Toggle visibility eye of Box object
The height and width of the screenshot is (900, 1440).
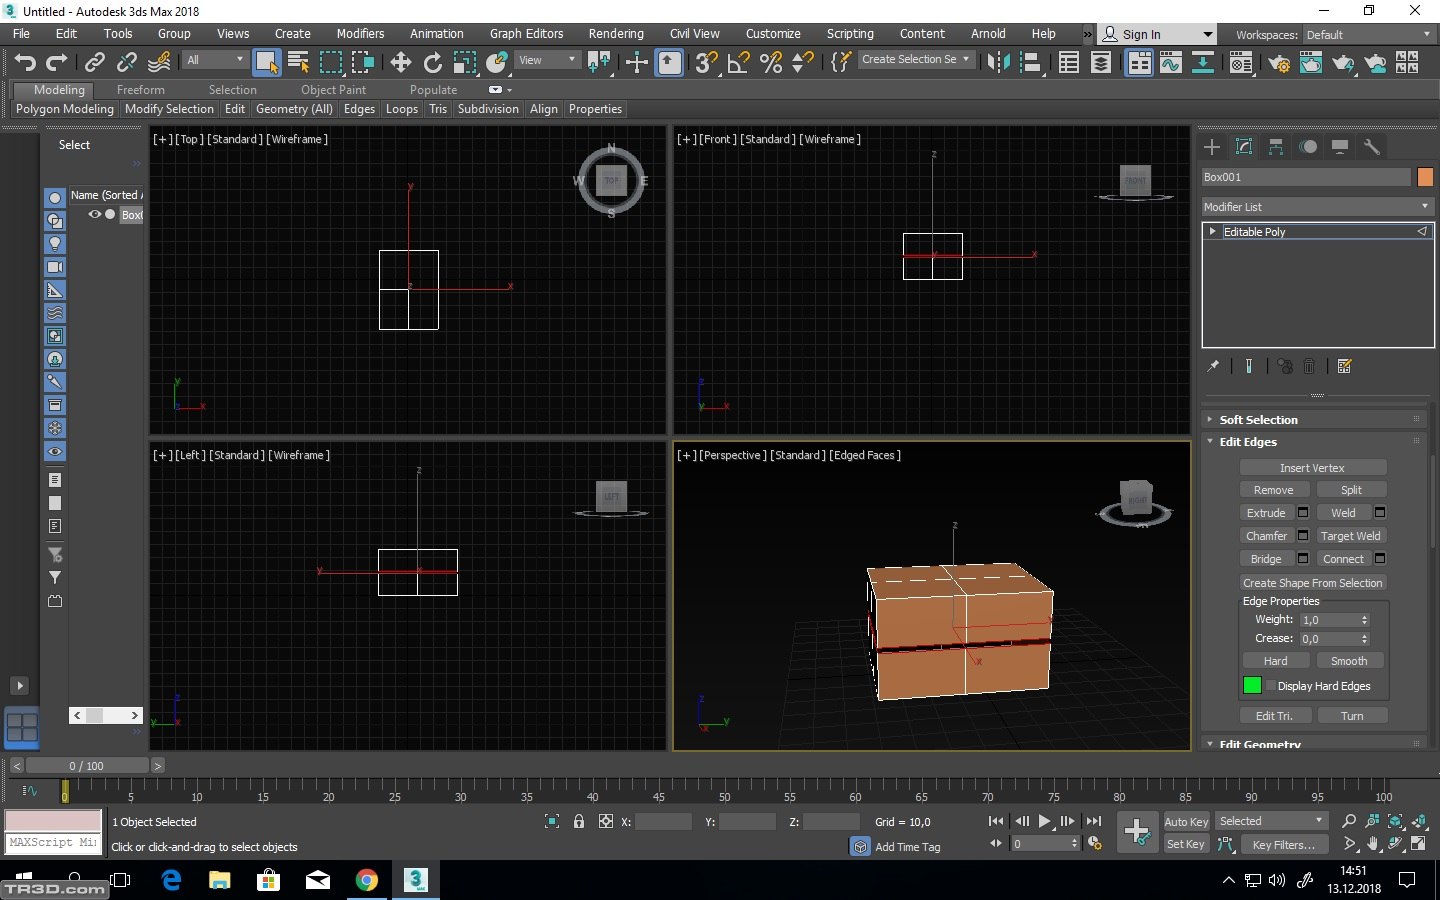(95, 215)
